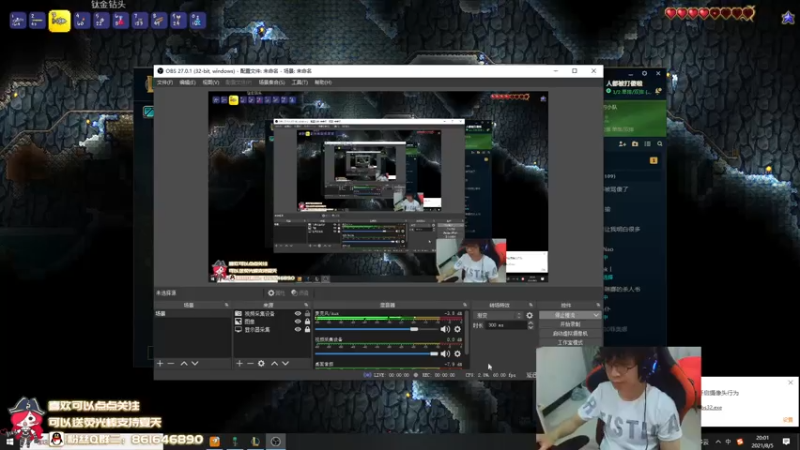Click the search icon in the chat panel

click(x=660, y=144)
